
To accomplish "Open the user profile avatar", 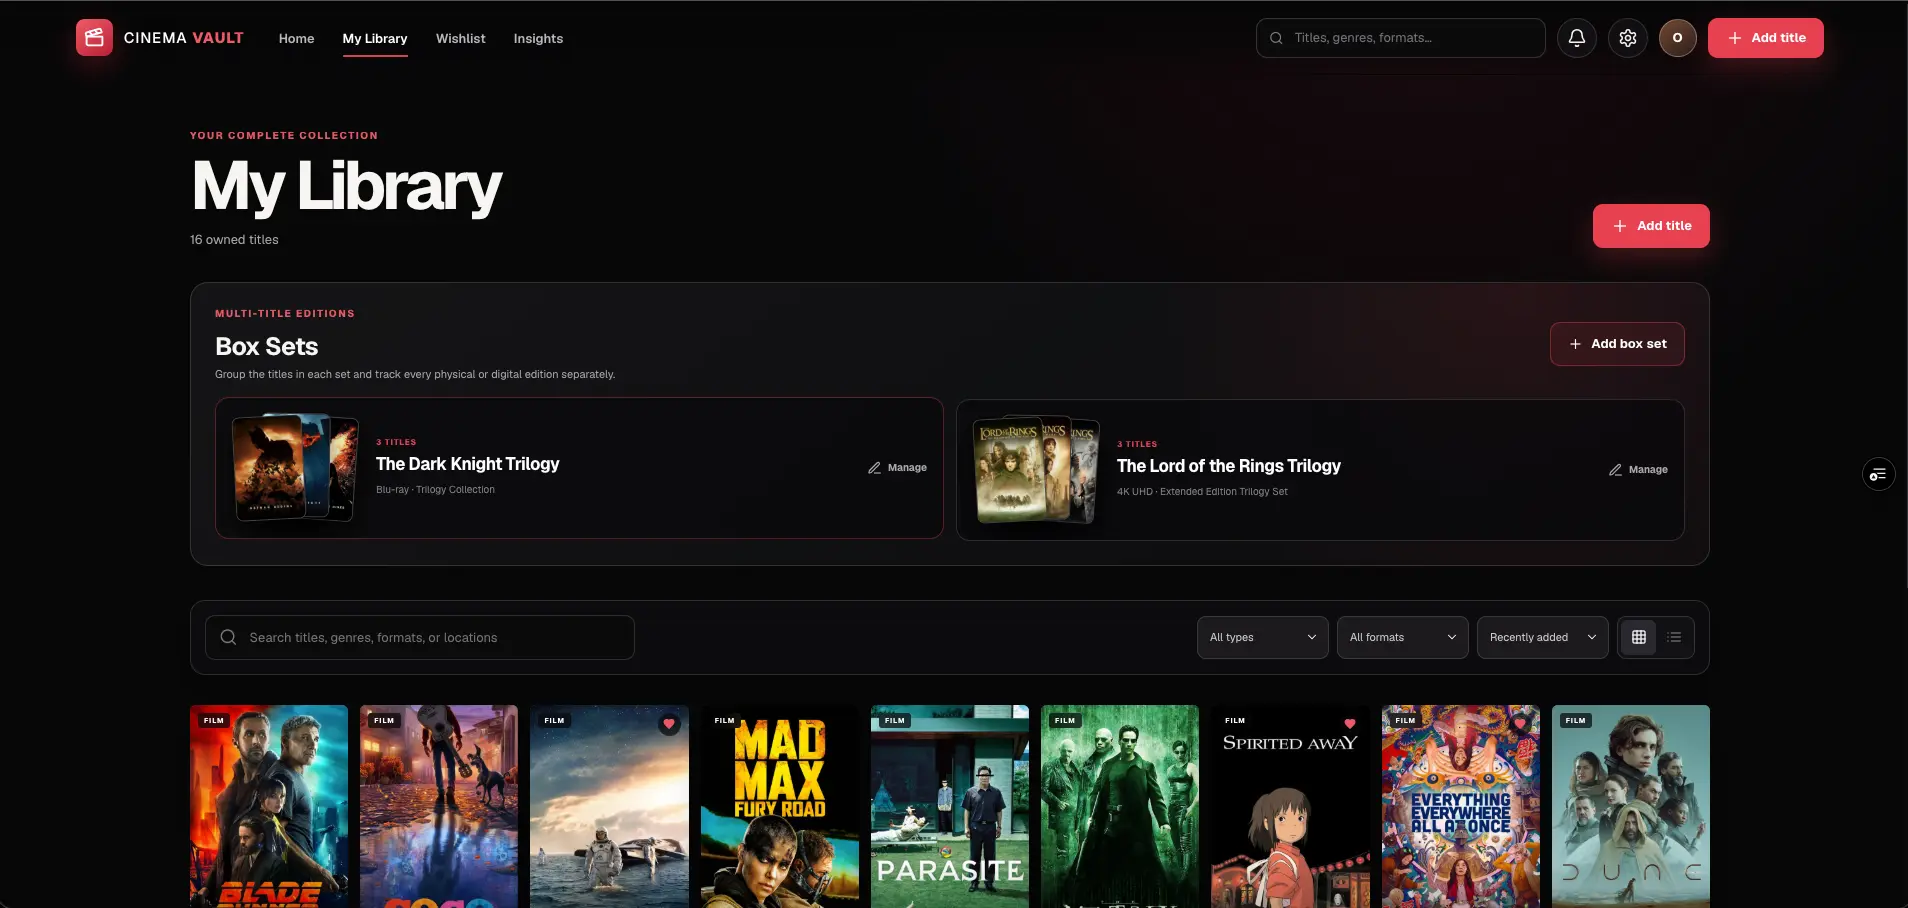I will pyautogui.click(x=1678, y=38).
